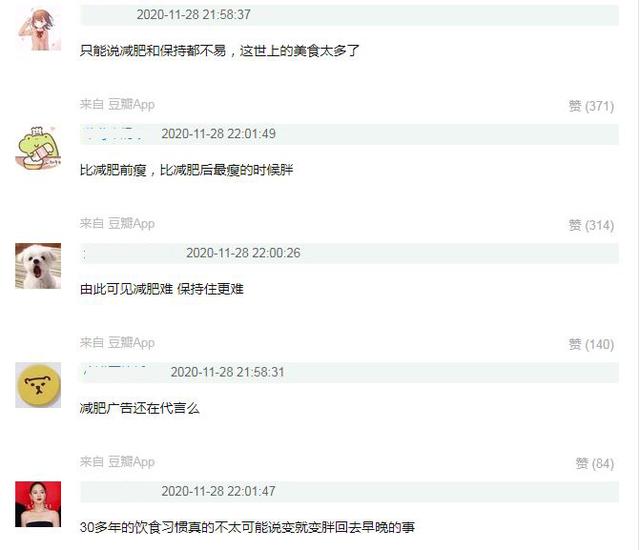Click the woman in red background avatar

[38, 504]
